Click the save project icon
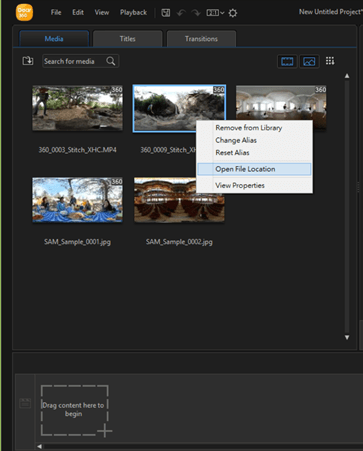Screen dimensions: 363x451 pos(166,13)
